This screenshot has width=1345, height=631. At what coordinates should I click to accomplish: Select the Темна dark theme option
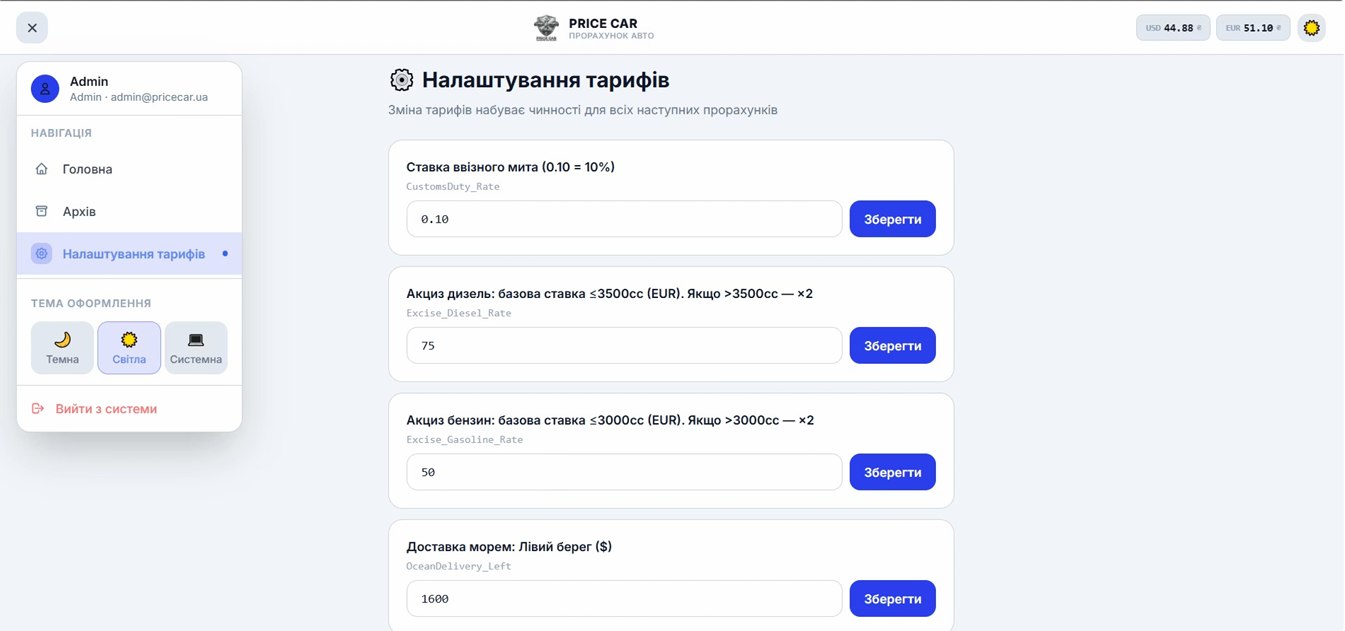click(x=62, y=348)
